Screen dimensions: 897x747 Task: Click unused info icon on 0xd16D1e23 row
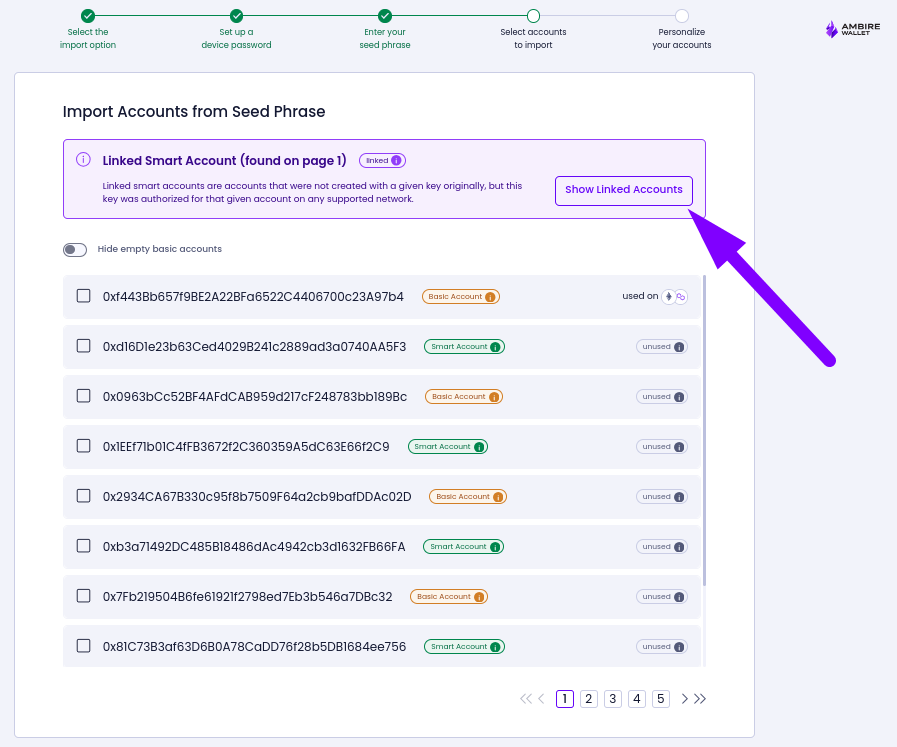pos(679,347)
